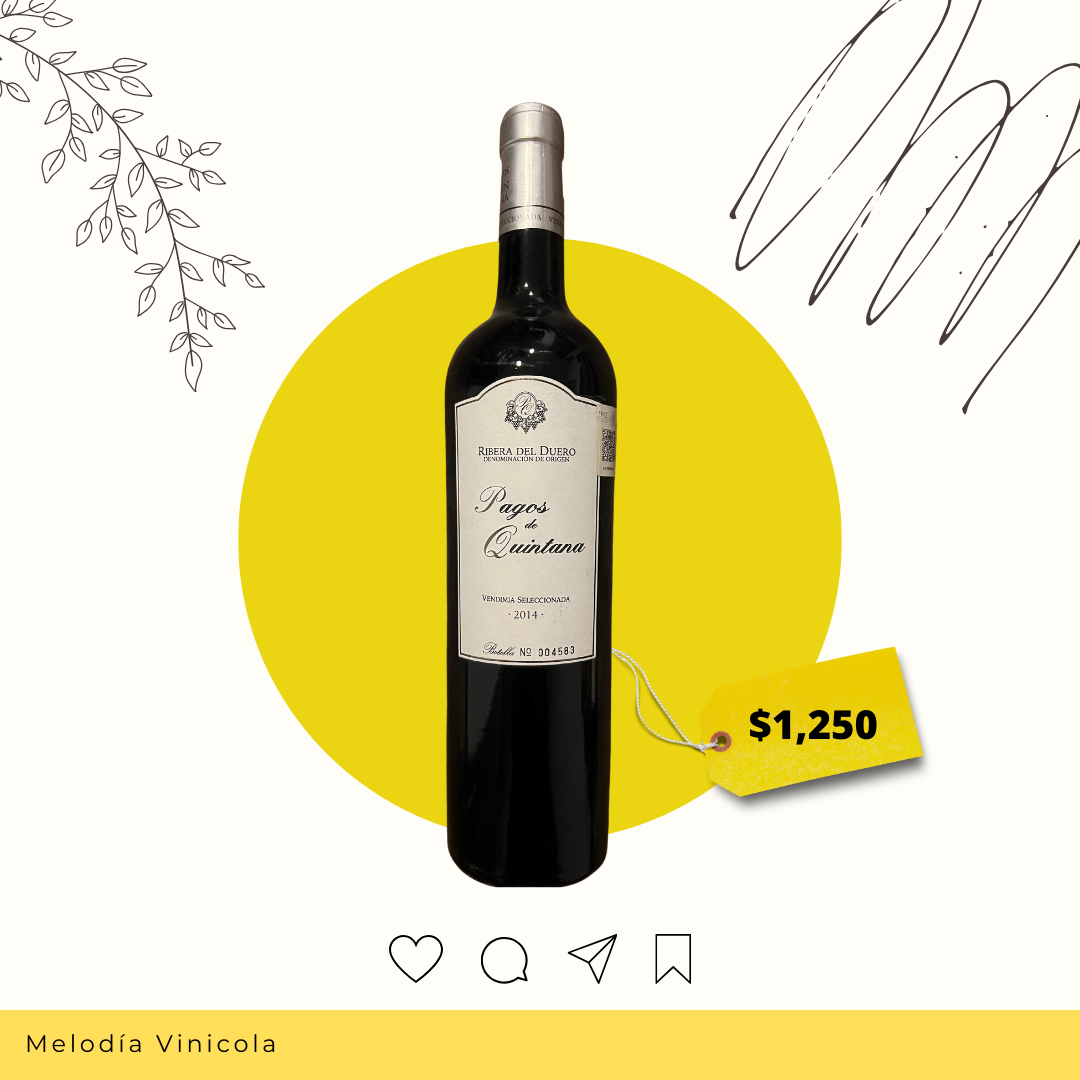Open the comment speech bubble icon
This screenshot has width=1080, height=1080.
pos(505,959)
